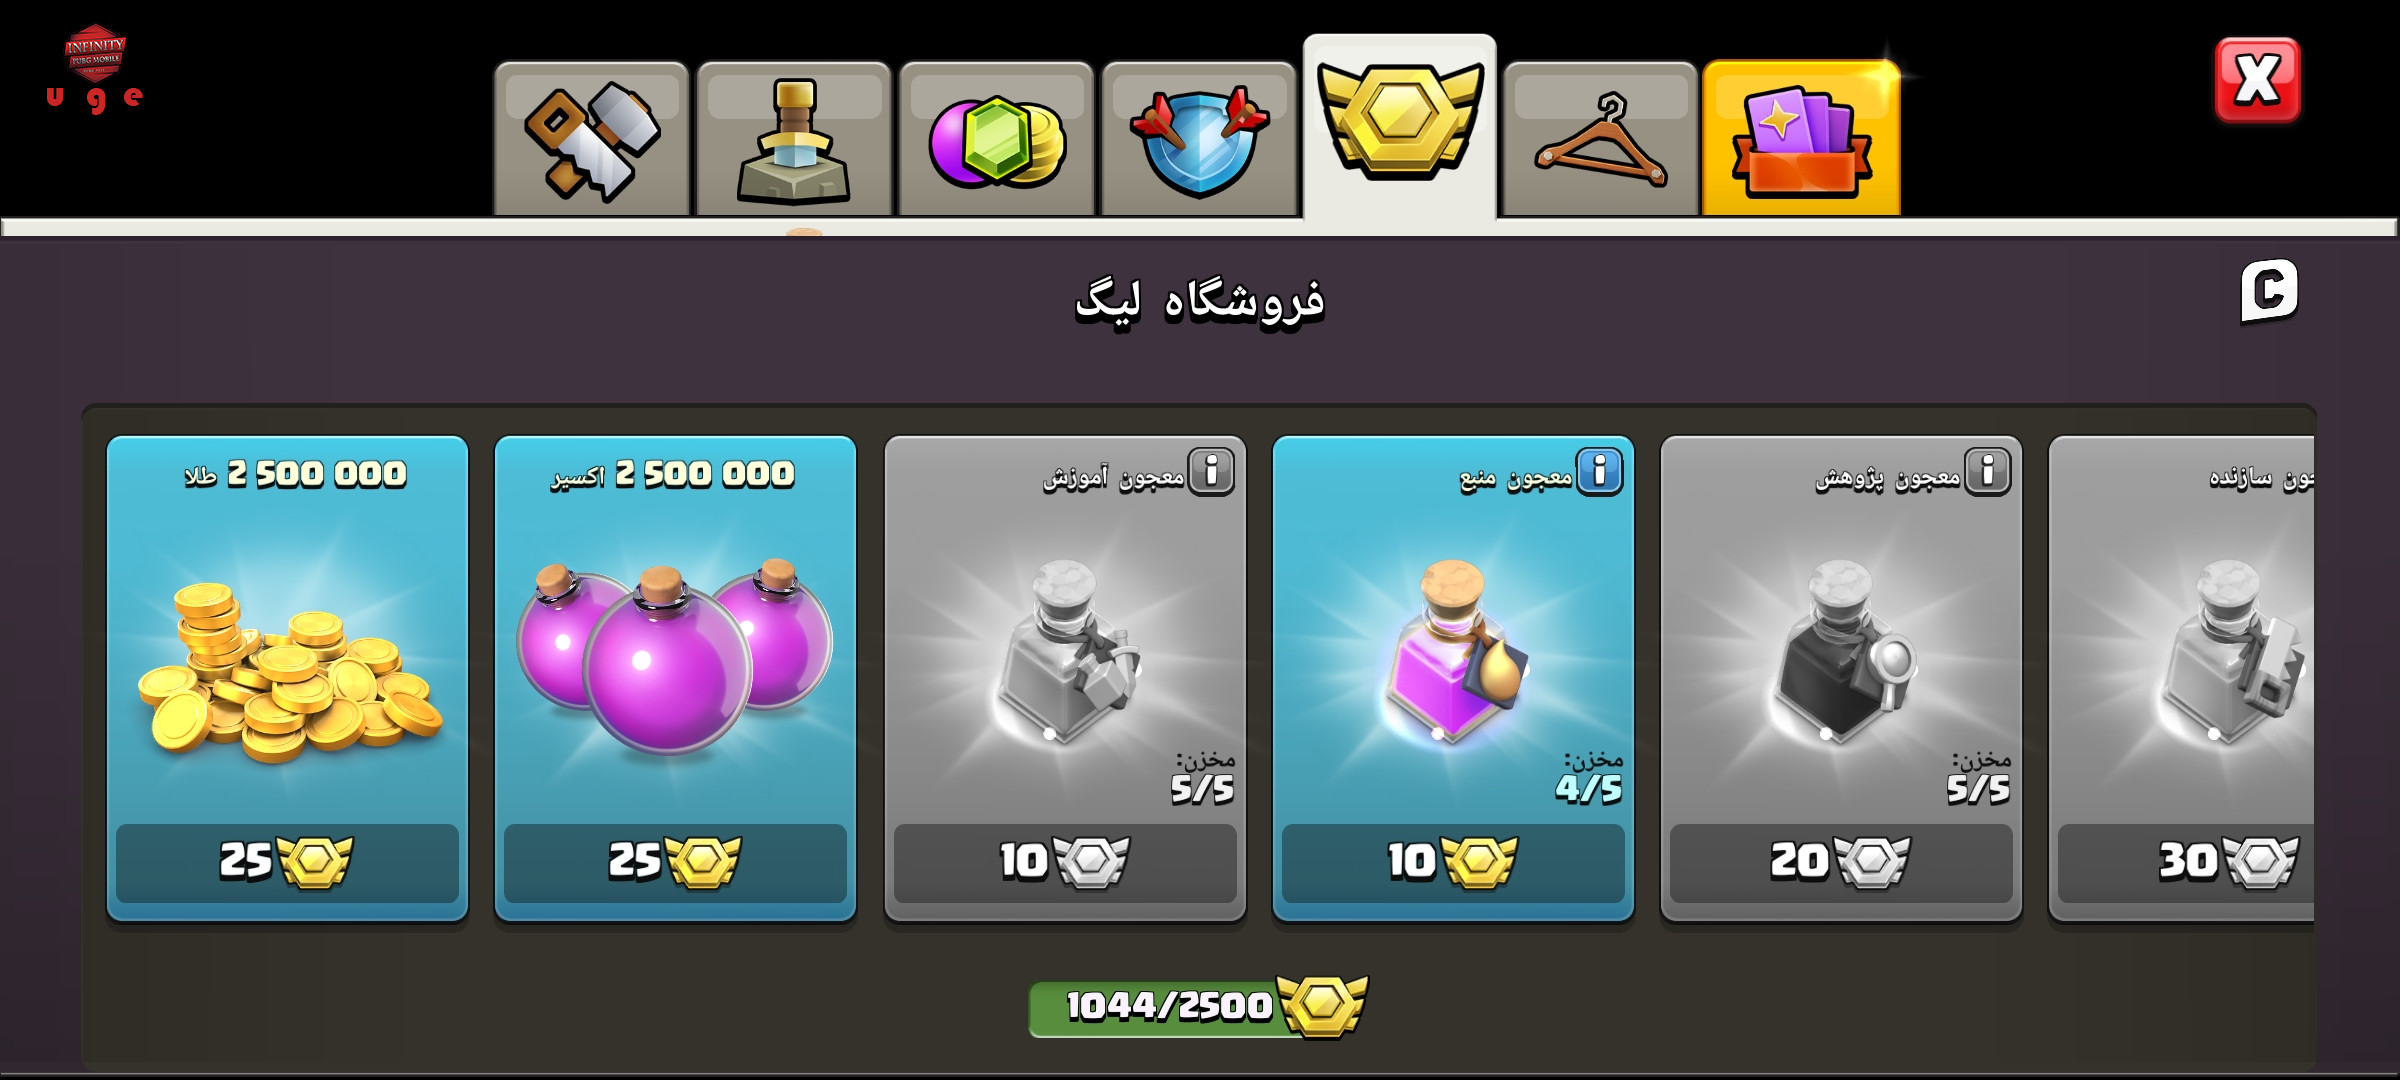
Task: Show info for resource potion
Action: pos(1599,471)
